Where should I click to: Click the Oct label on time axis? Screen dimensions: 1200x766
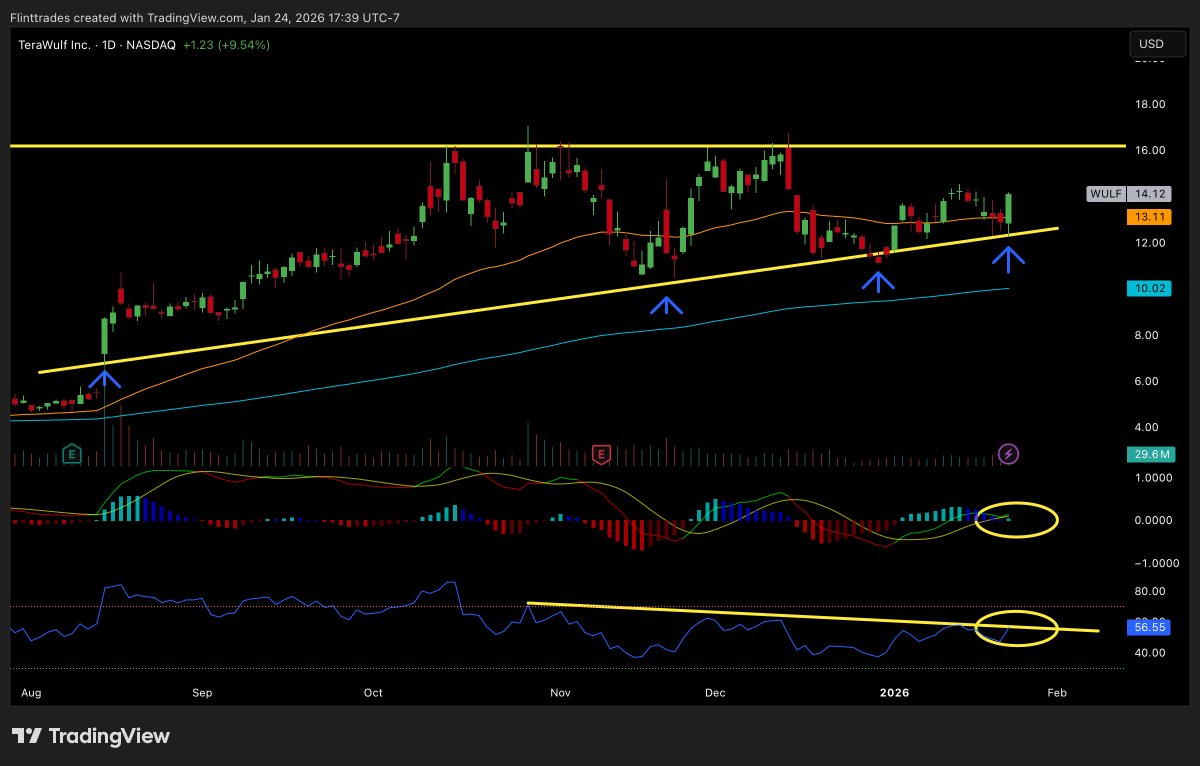point(373,692)
